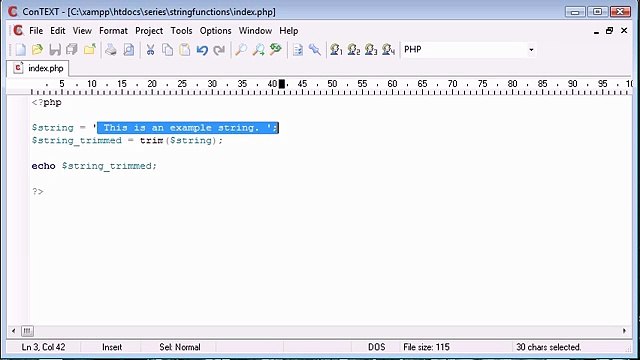Click the Close file folder icon
640x360 pixels.
tap(89, 50)
